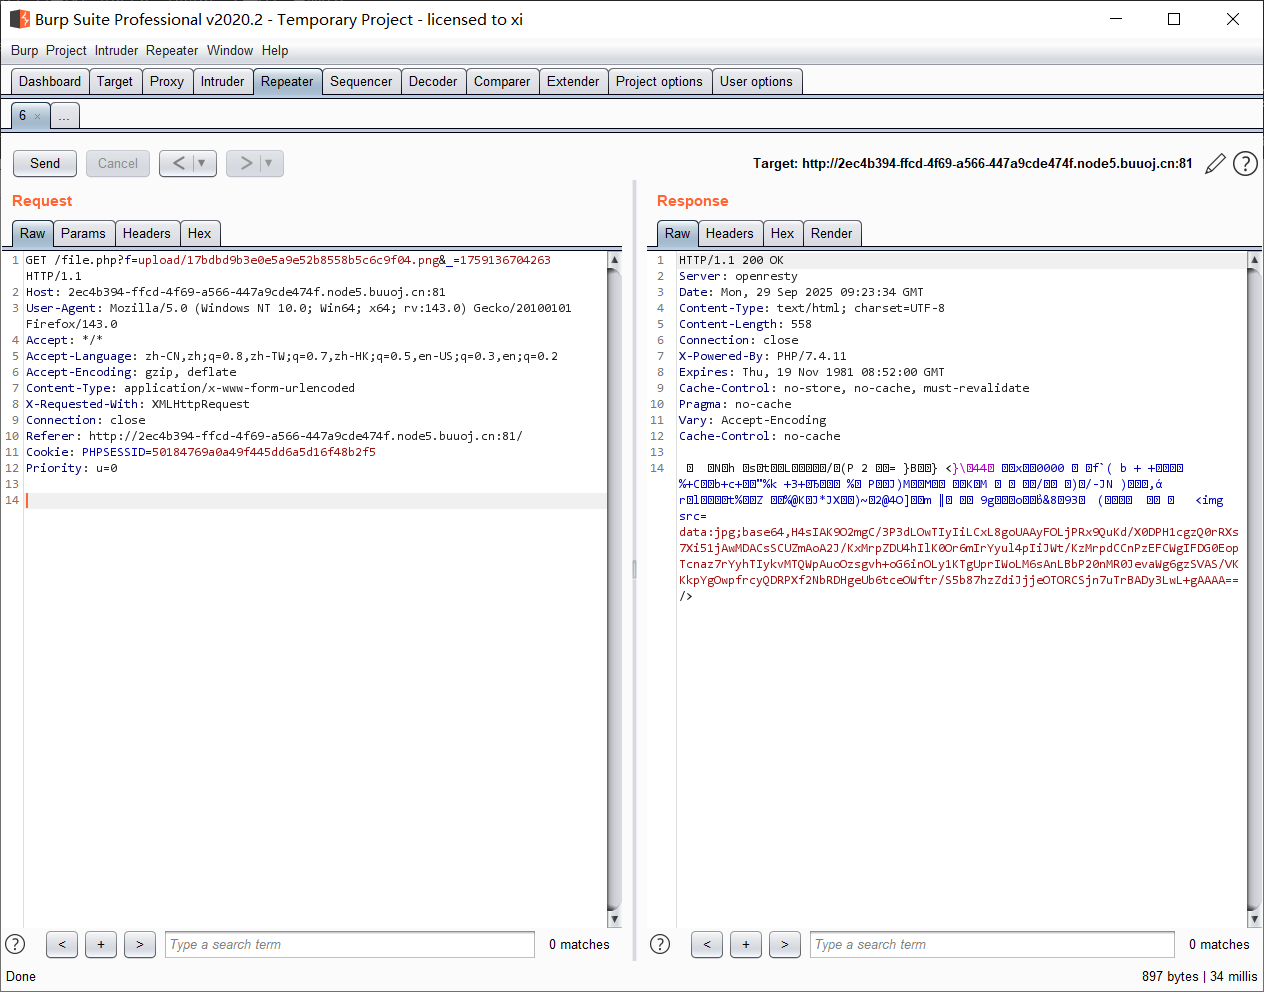Open request search help icon
This screenshot has width=1264, height=992.
click(x=15, y=944)
